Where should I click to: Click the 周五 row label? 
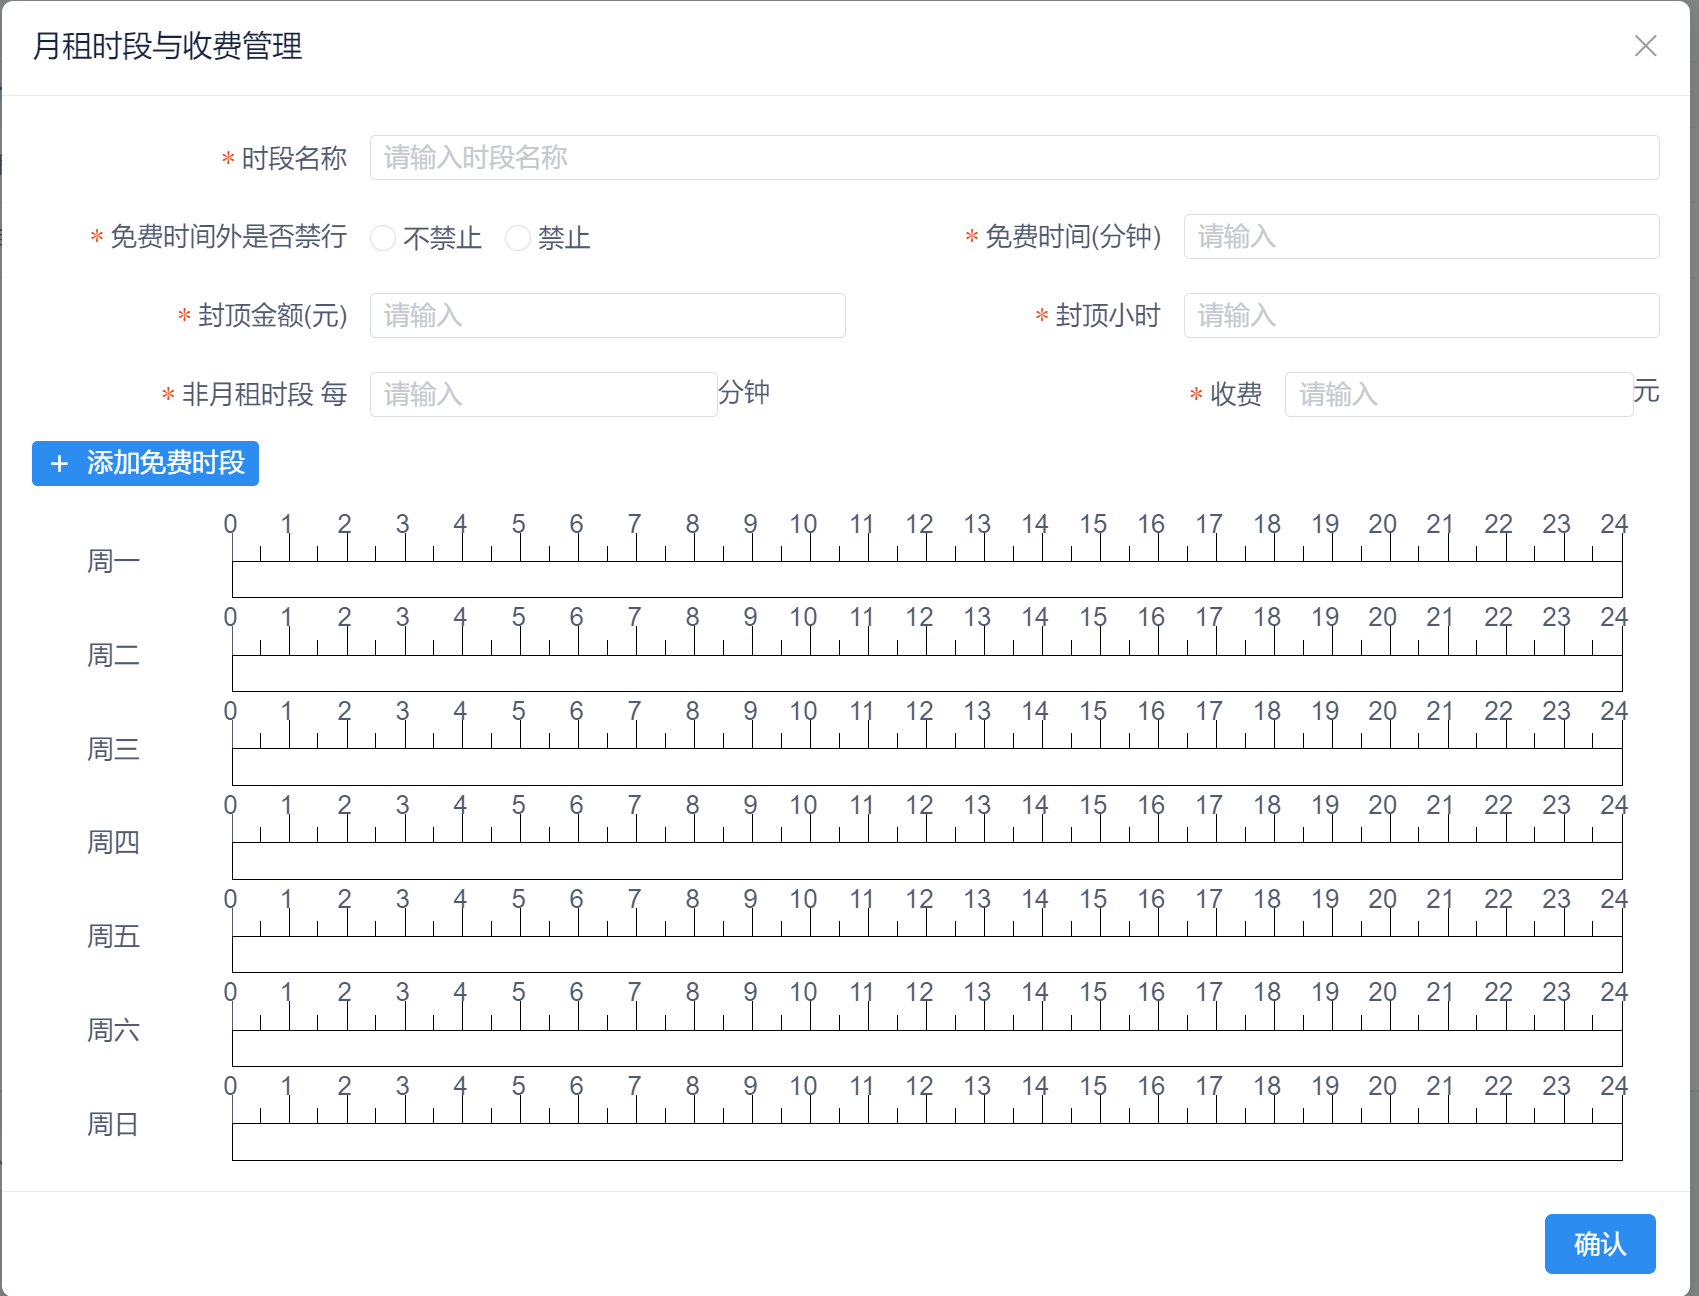[x=113, y=937]
